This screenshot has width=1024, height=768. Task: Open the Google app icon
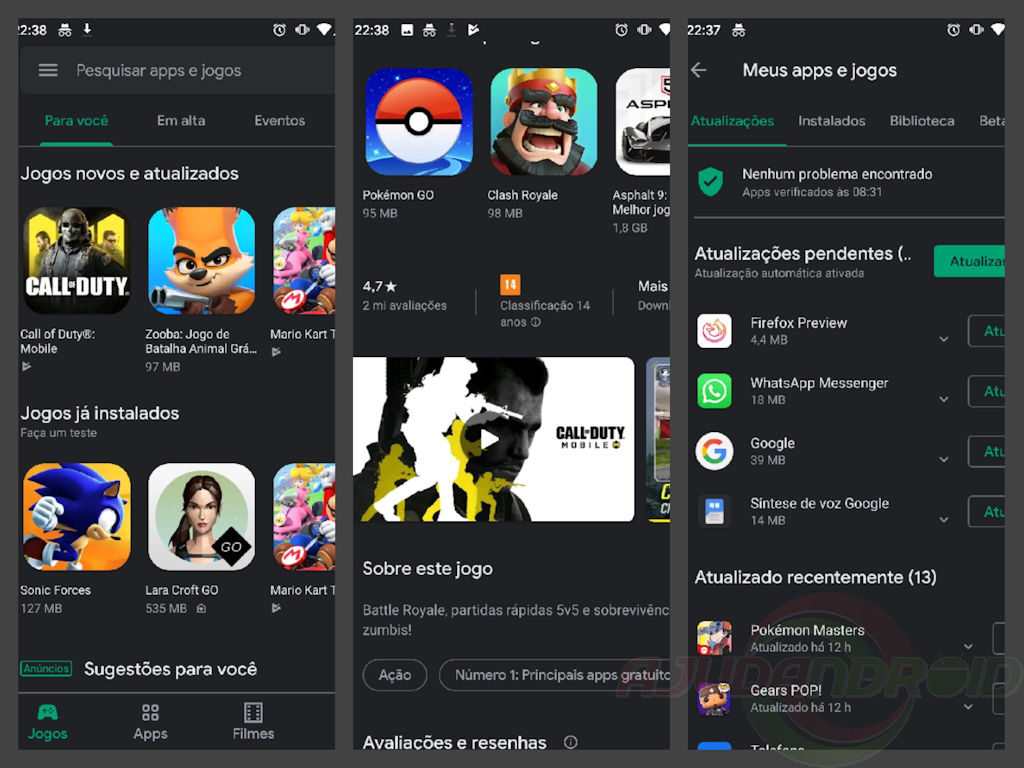tap(714, 451)
